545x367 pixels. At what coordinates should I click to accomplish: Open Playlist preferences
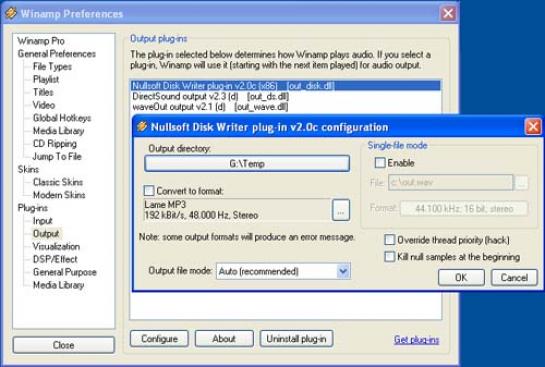(46, 79)
